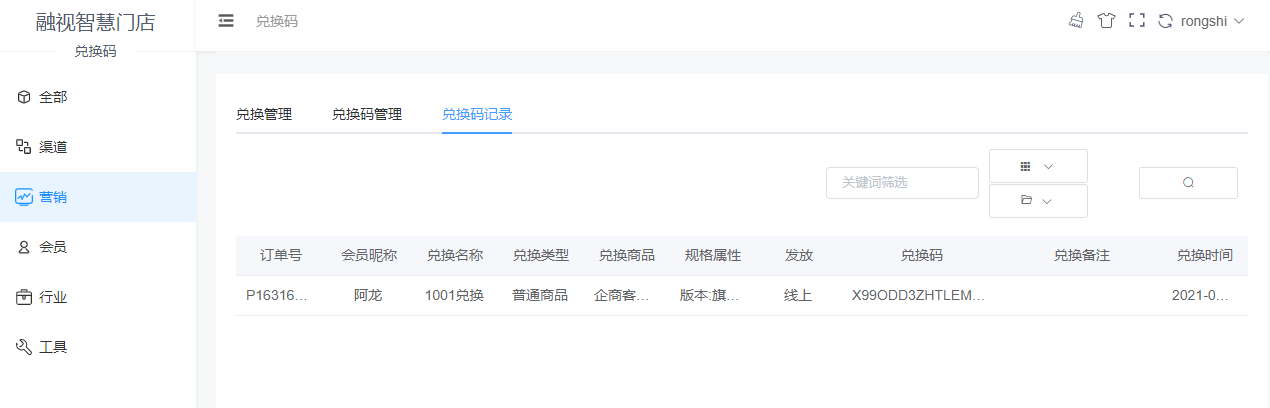Open the 工具 sidebar menu

pyautogui.click(x=98, y=347)
